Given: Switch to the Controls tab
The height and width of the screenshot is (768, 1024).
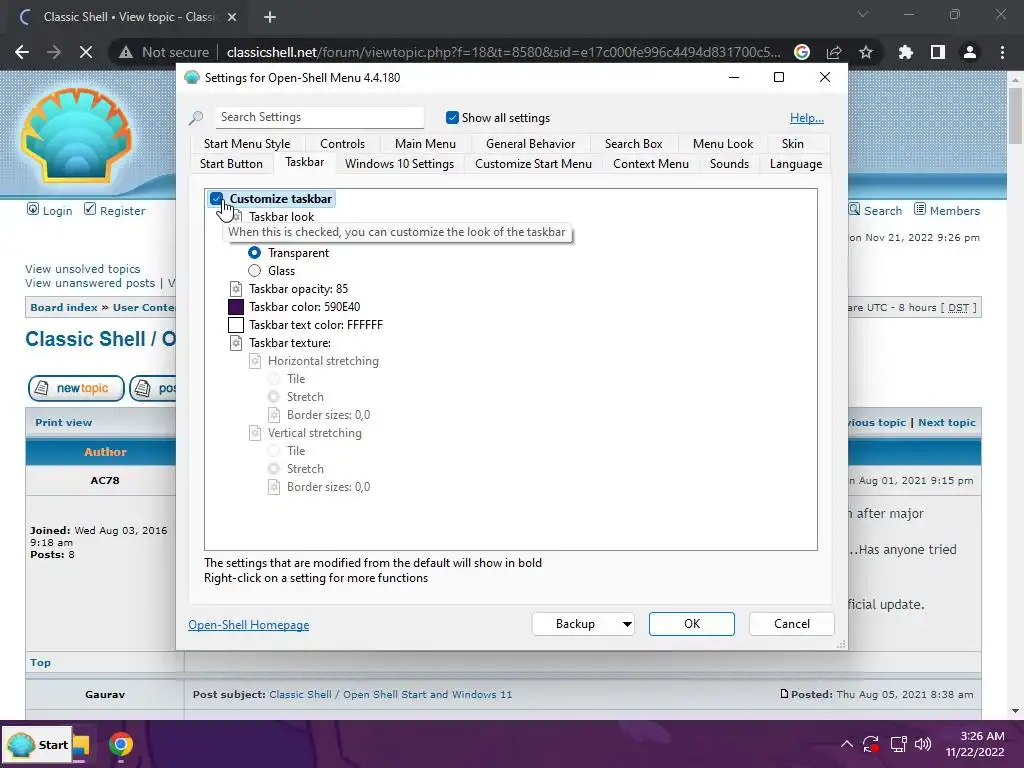Looking at the screenshot, I should pos(342,144).
